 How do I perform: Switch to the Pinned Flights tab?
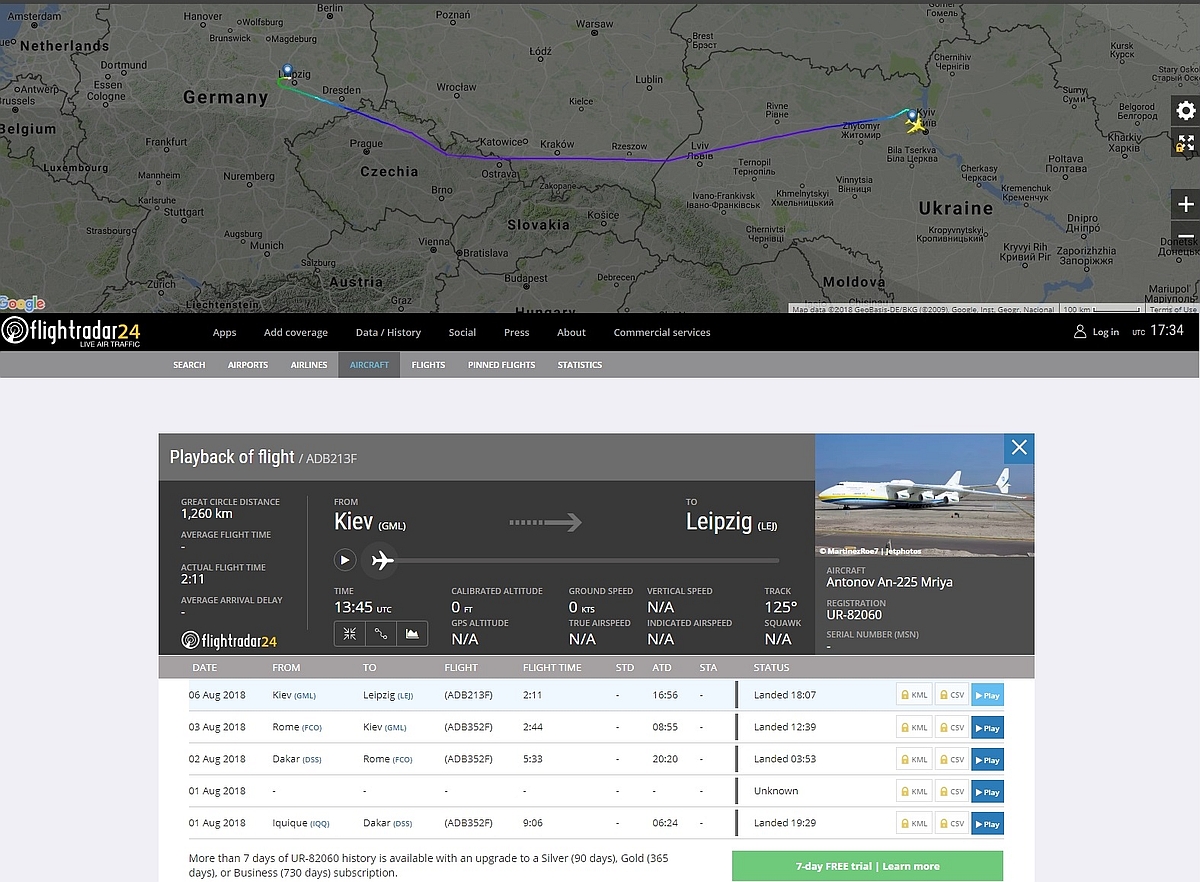pyautogui.click(x=501, y=365)
